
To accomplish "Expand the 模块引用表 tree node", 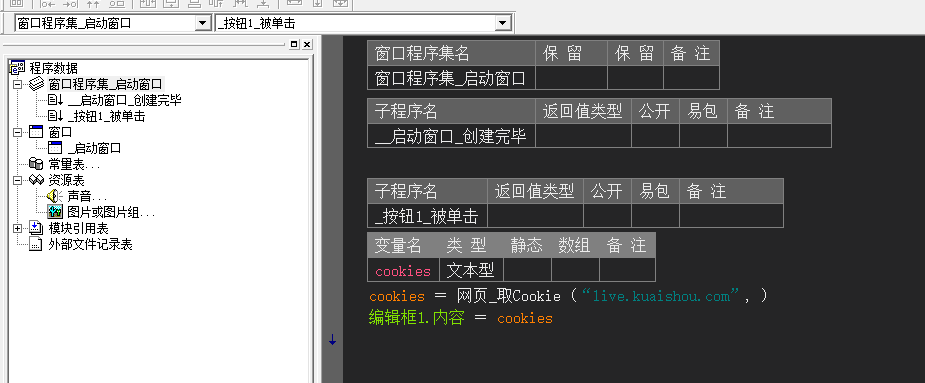I will click(x=17, y=228).
